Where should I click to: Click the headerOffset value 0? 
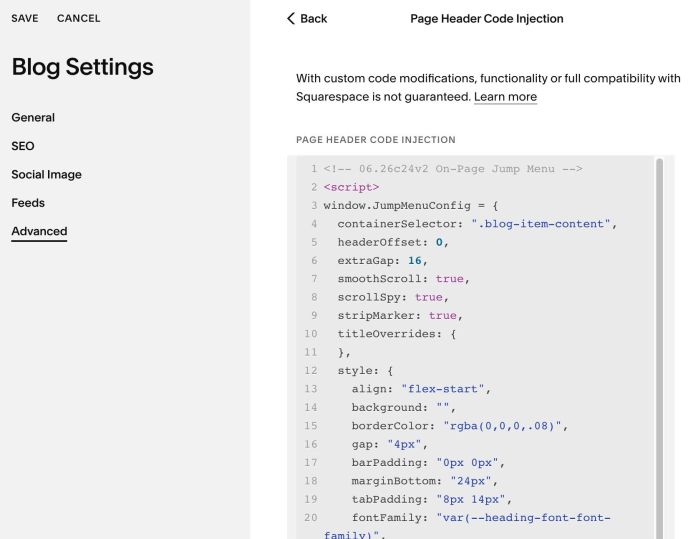439,242
